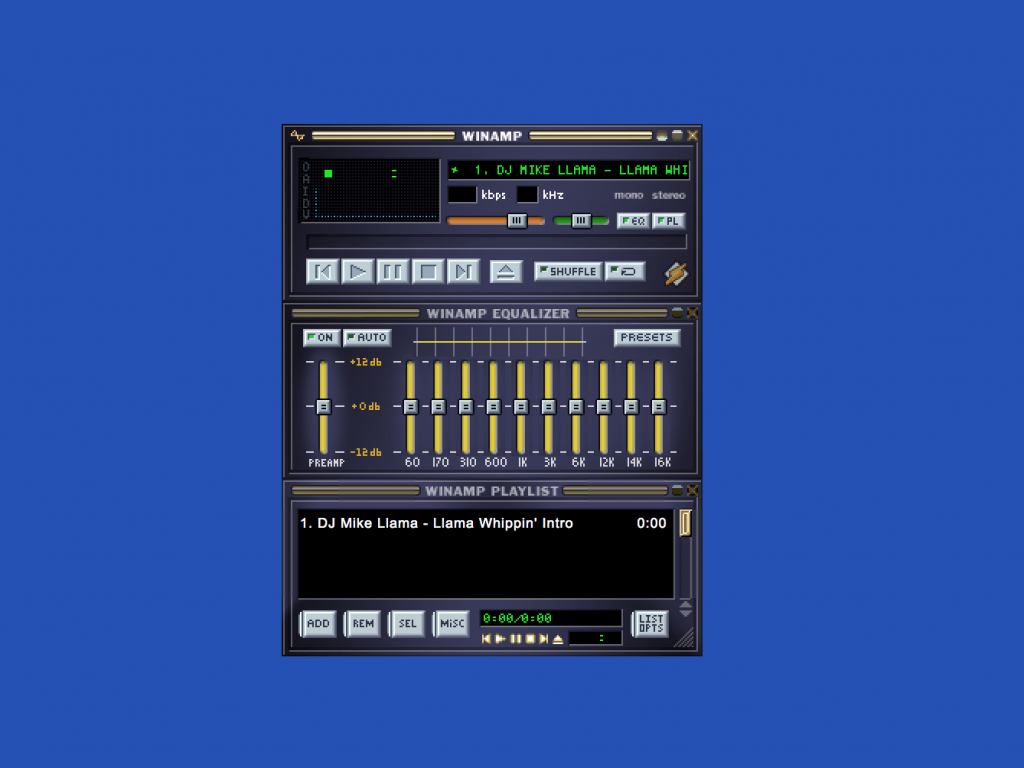Click mini Previous button in playlist window

[x=486, y=639]
